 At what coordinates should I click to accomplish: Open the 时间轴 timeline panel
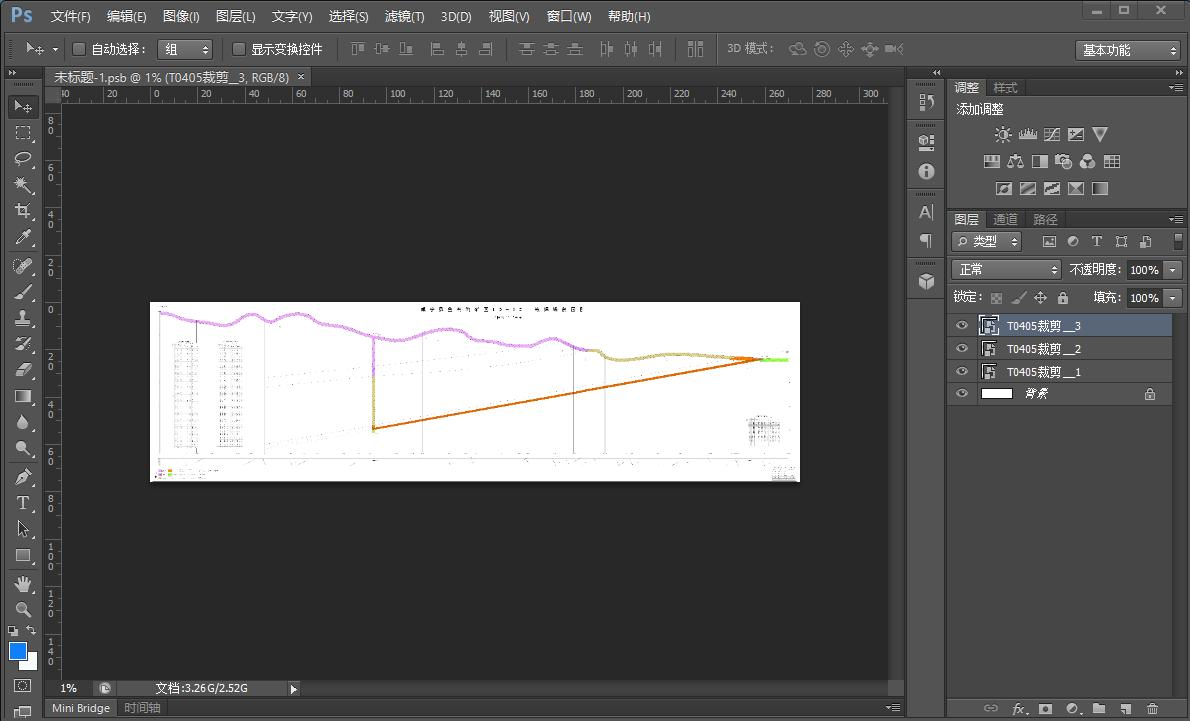[x=142, y=708]
